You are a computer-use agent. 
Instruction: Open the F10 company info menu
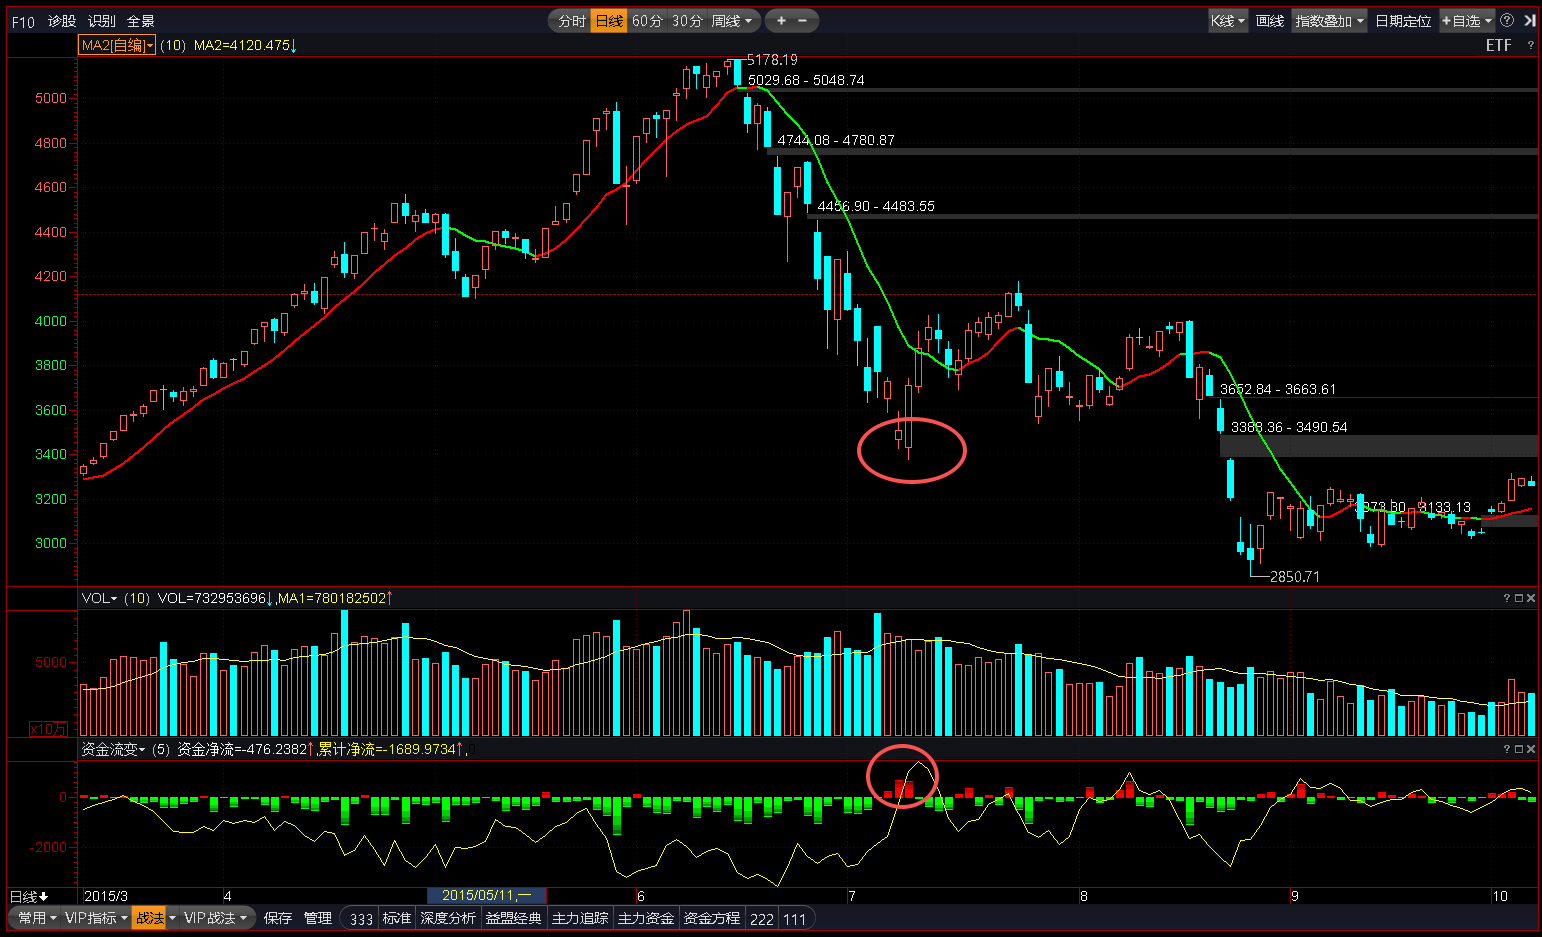pyautogui.click(x=23, y=21)
